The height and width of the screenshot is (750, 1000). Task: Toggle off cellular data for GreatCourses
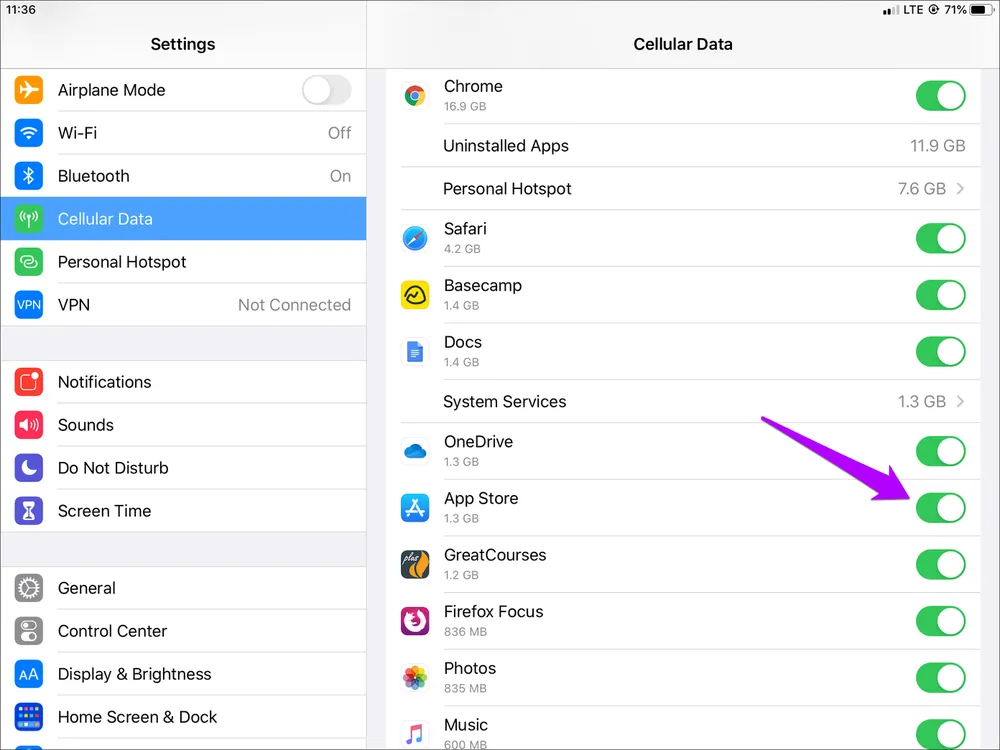pyautogui.click(x=940, y=565)
